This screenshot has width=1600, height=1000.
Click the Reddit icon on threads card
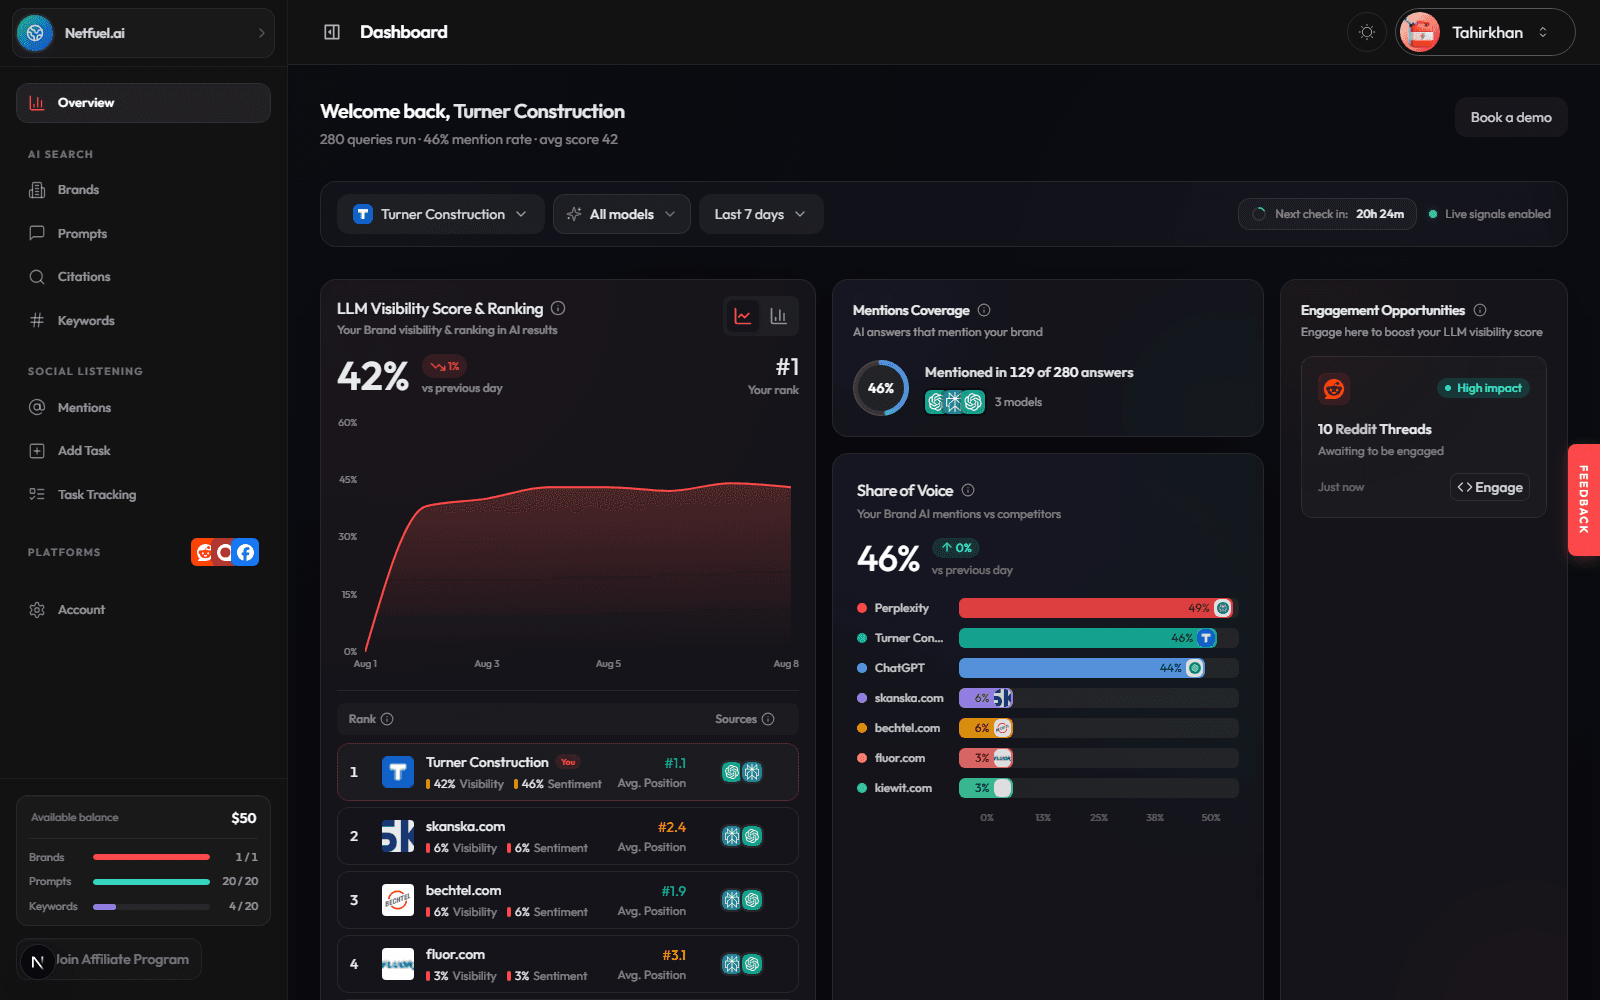coord(1334,389)
